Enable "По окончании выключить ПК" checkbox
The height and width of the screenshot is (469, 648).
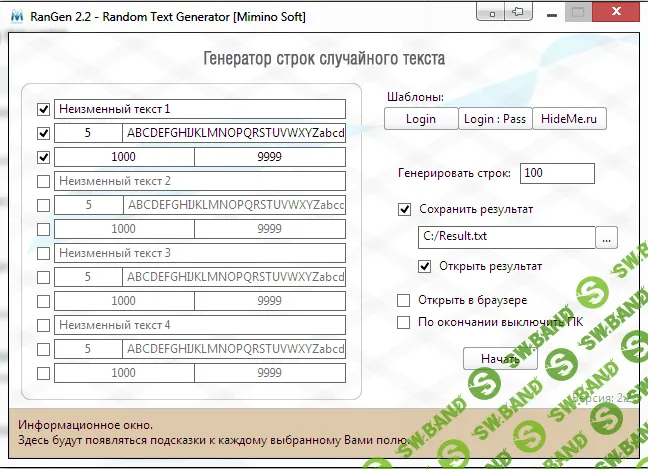(403, 322)
